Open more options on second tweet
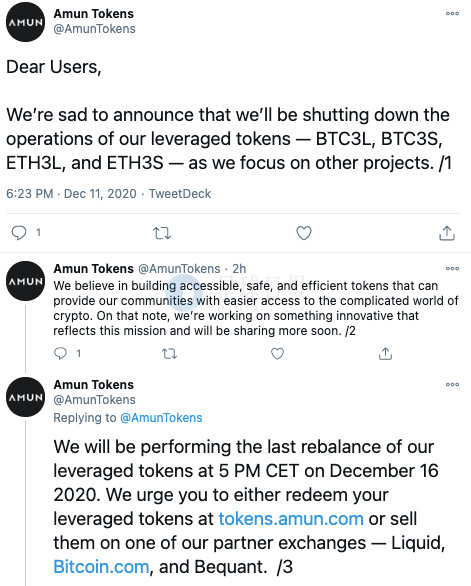 (x=452, y=268)
